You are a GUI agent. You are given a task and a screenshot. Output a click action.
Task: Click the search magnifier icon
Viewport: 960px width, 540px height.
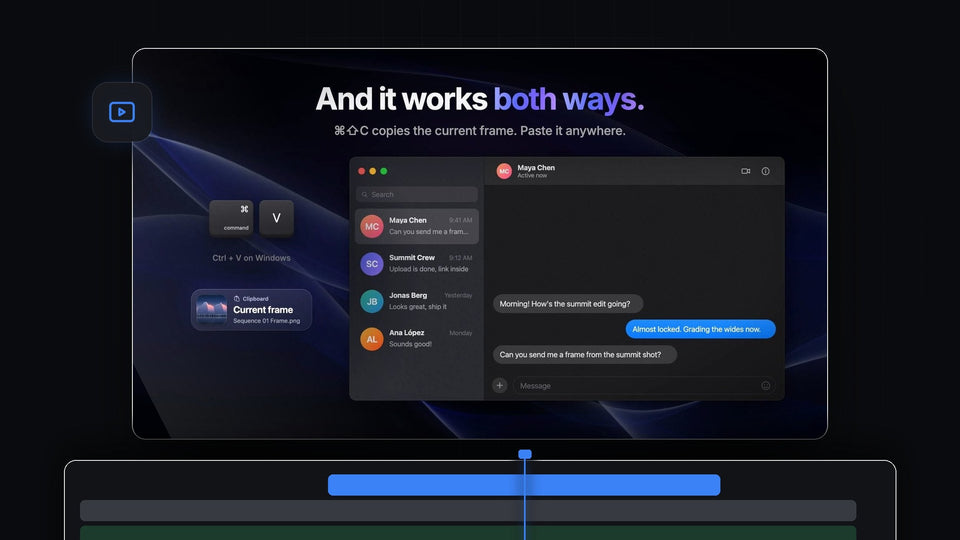tap(365, 195)
